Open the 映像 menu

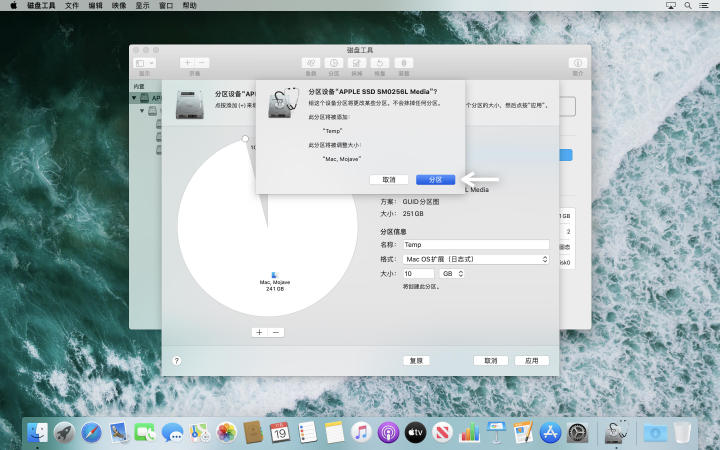[119, 6]
